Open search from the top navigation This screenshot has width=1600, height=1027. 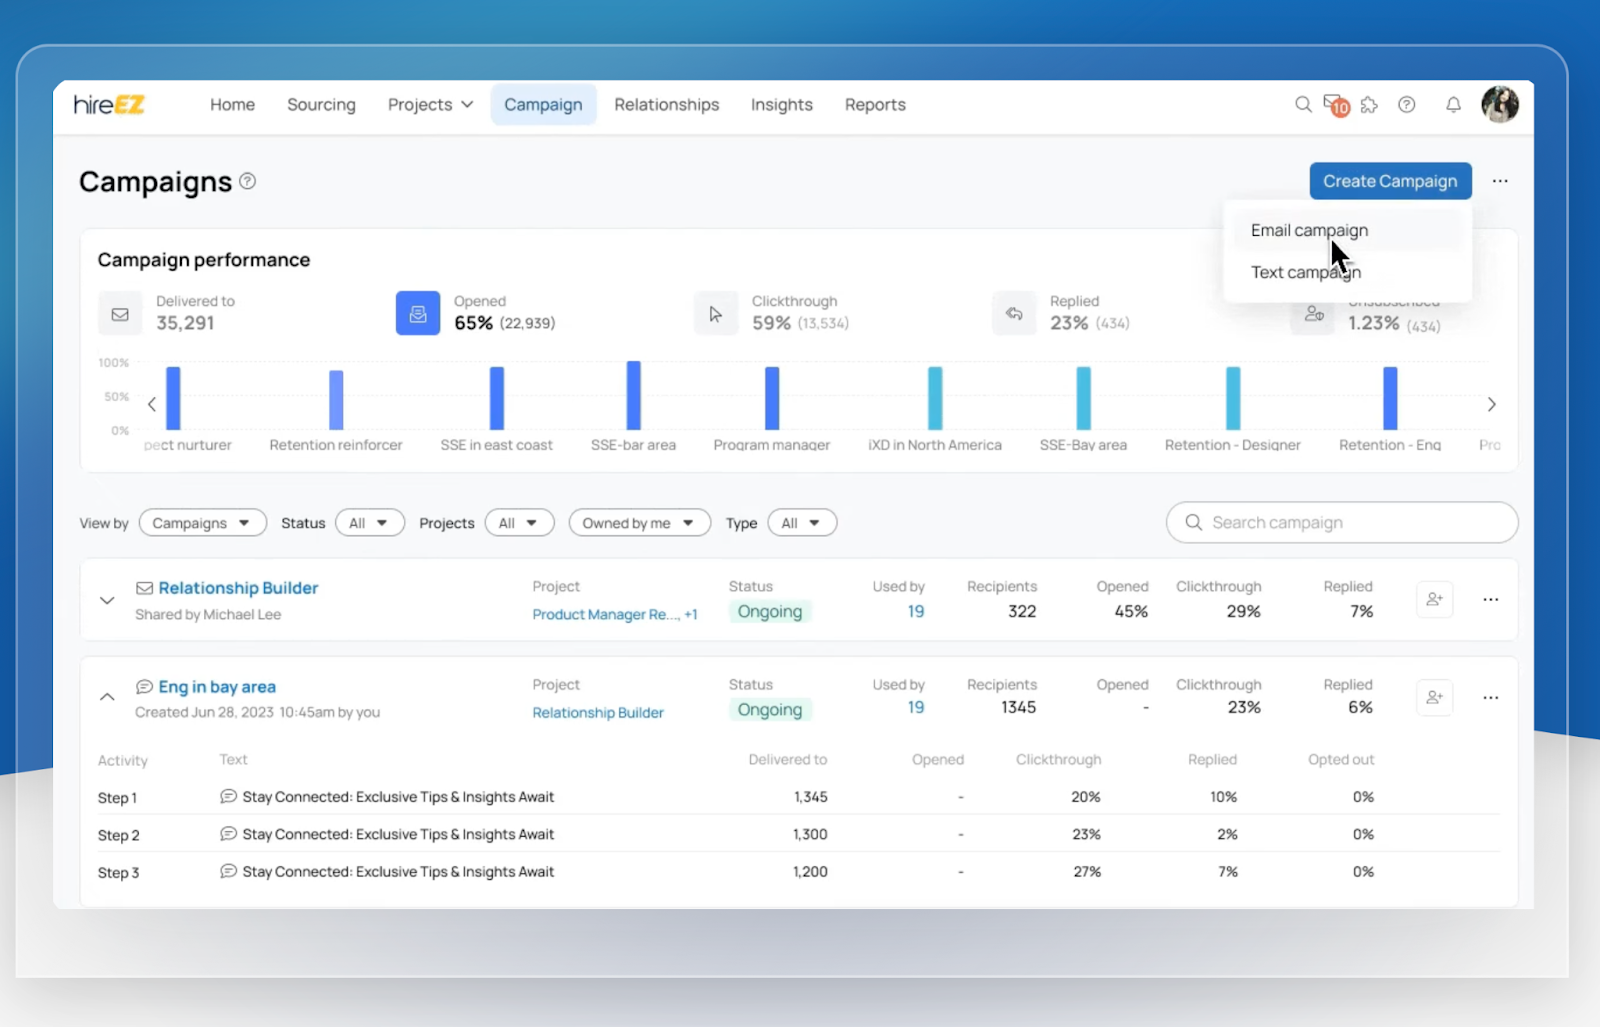(1303, 104)
